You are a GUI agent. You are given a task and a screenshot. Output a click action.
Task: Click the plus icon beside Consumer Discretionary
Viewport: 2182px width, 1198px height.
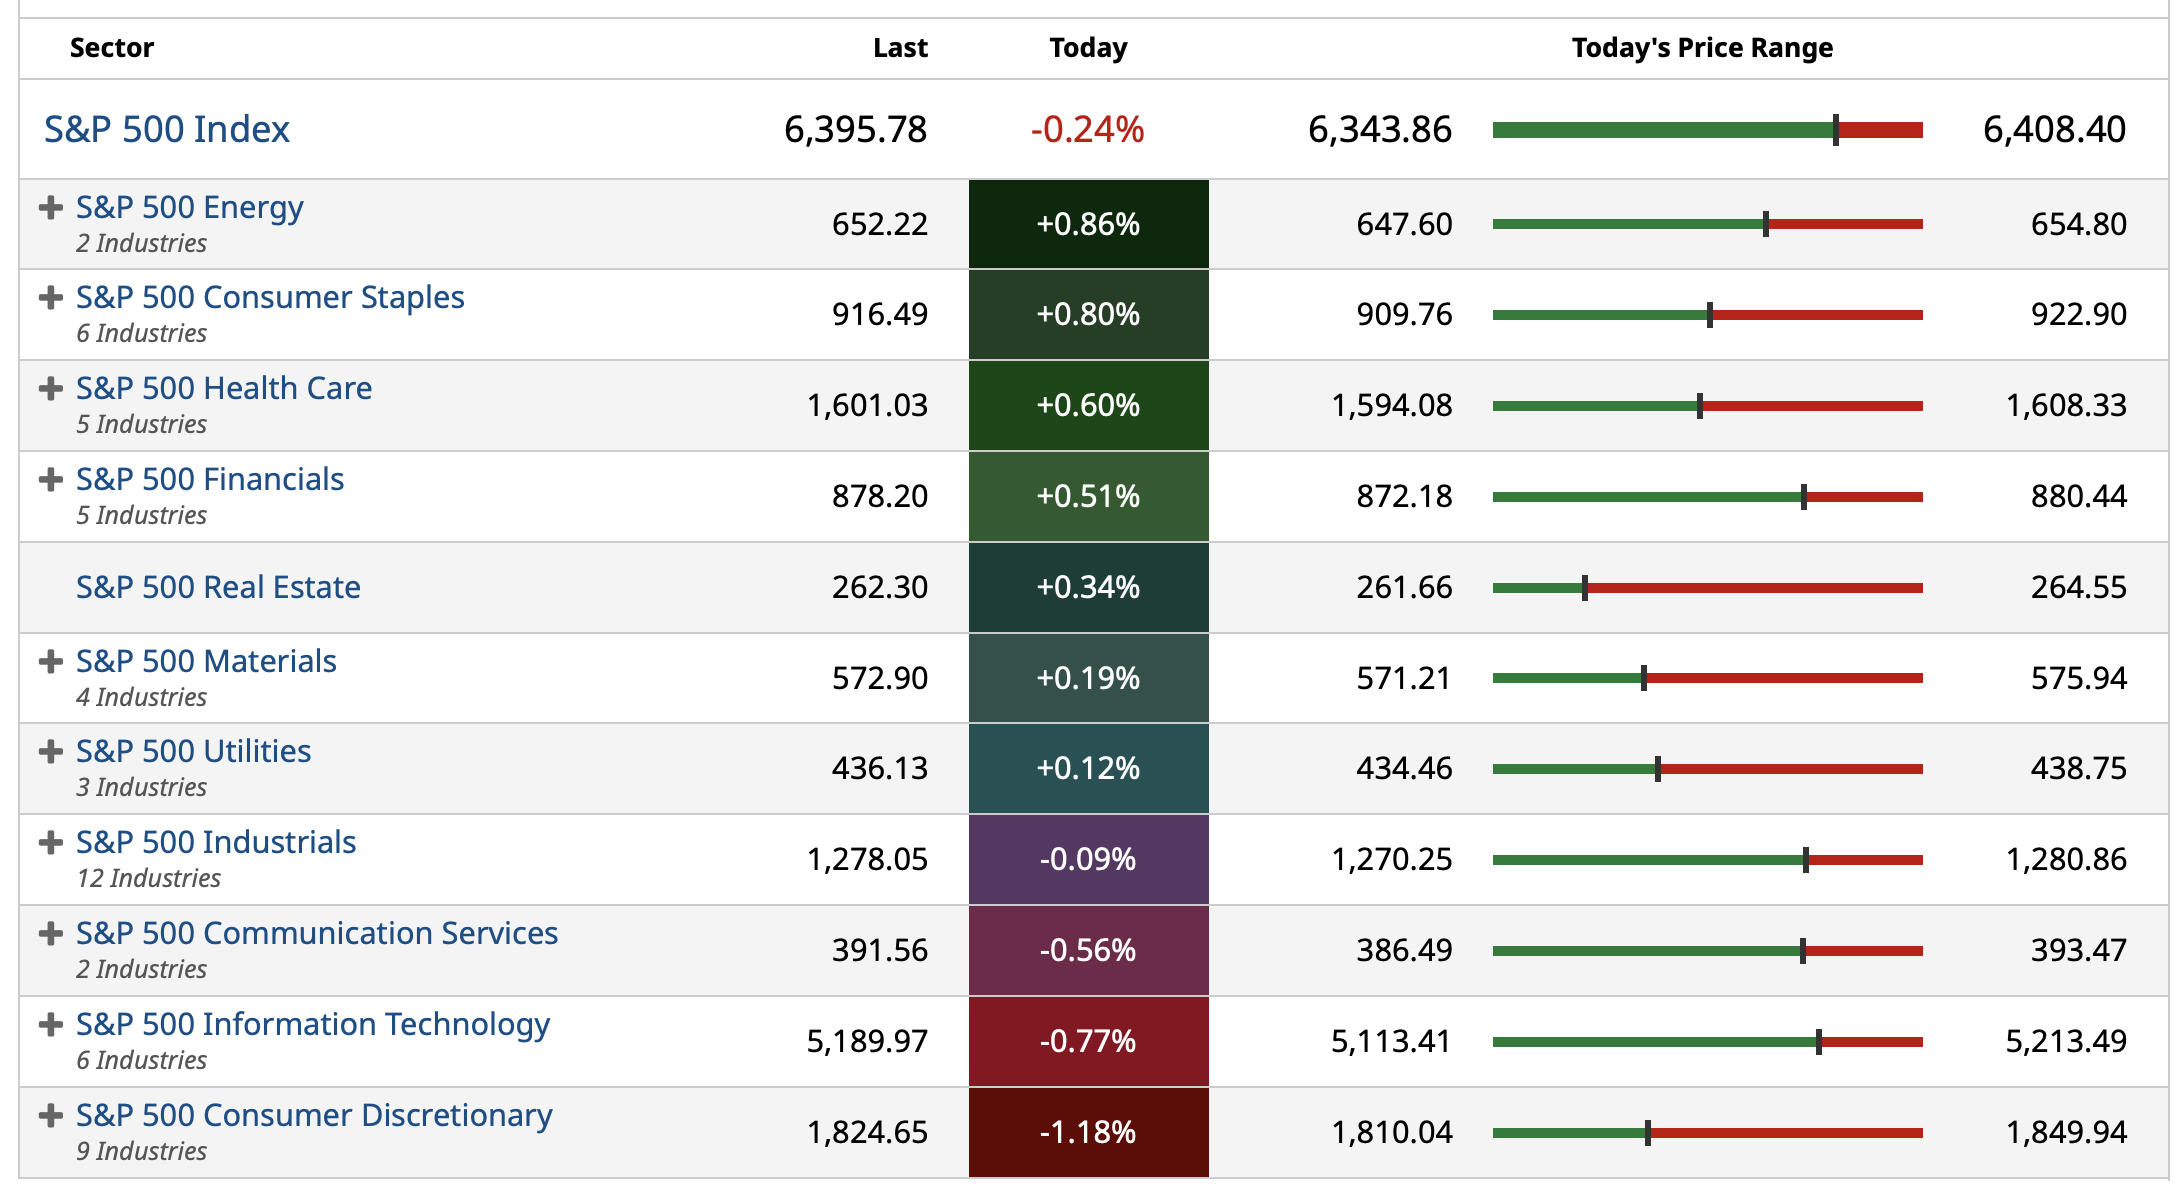(x=50, y=1116)
